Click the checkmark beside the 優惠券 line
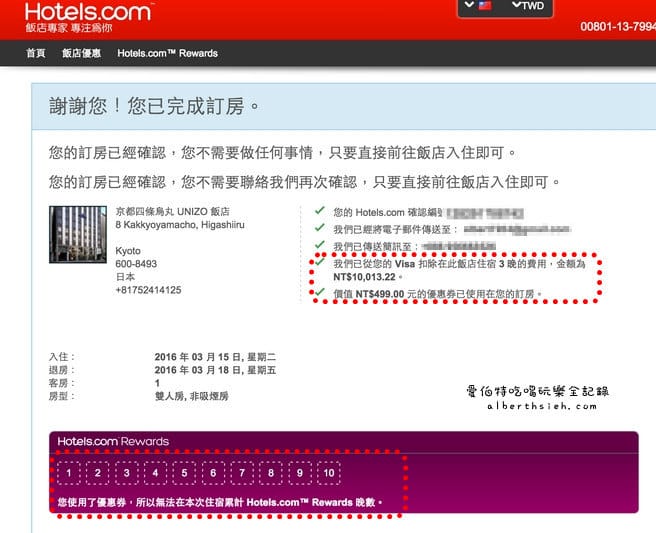656x533 pixels. click(x=320, y=292)
